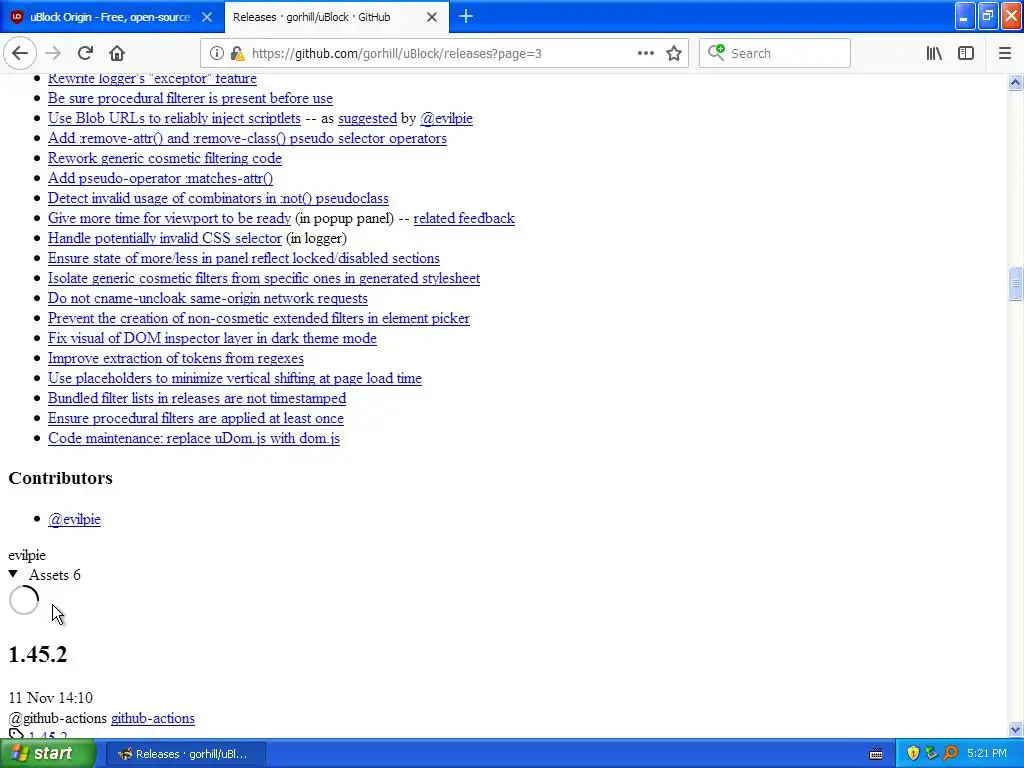Open 'Use placeholders to minimize vertical shifting'

click(234, 378)
